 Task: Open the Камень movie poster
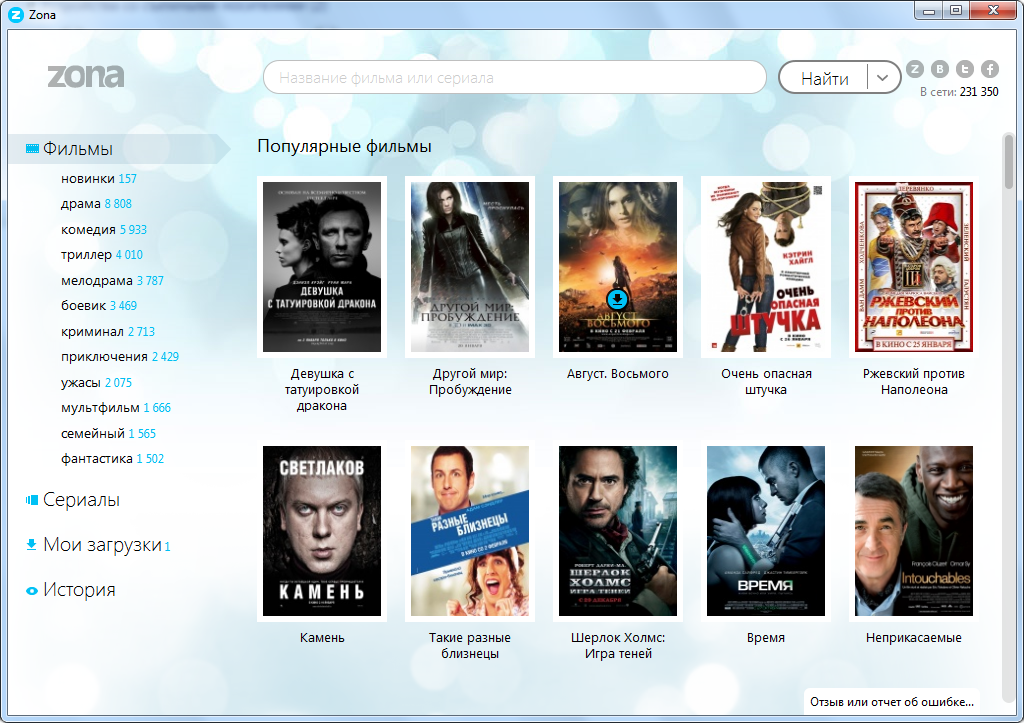coord(322,530)
